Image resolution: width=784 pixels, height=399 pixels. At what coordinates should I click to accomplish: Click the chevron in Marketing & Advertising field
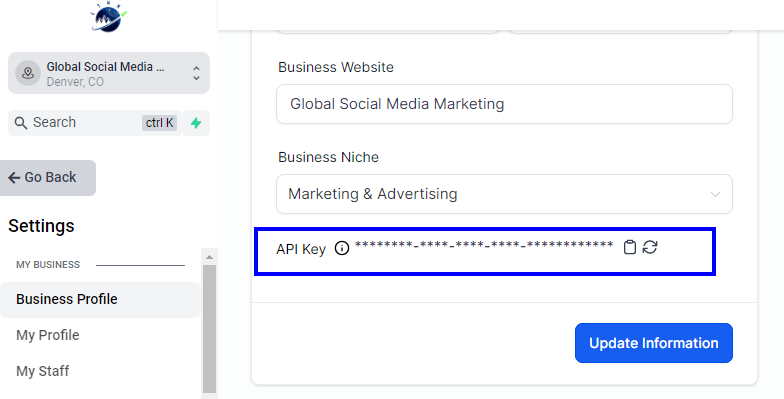tap(716, 194)
